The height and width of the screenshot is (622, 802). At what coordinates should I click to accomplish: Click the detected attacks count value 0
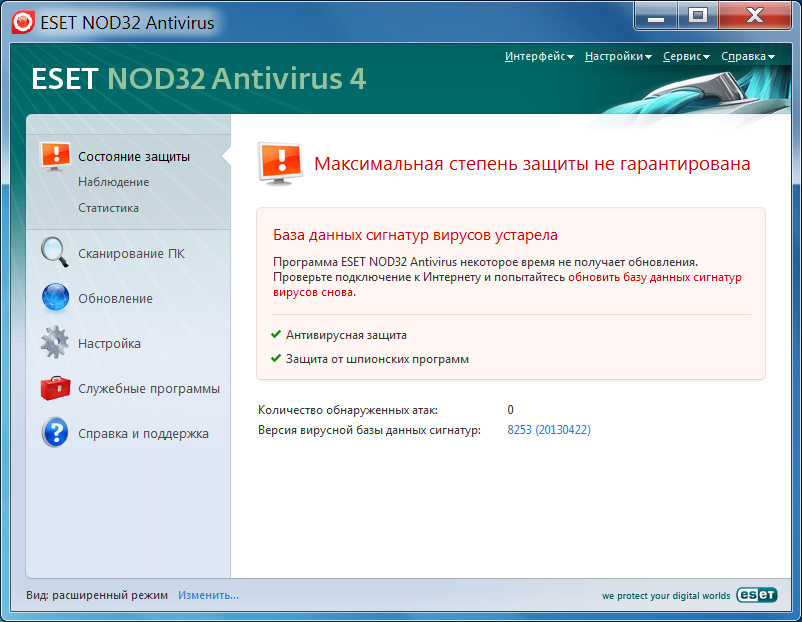510,410
